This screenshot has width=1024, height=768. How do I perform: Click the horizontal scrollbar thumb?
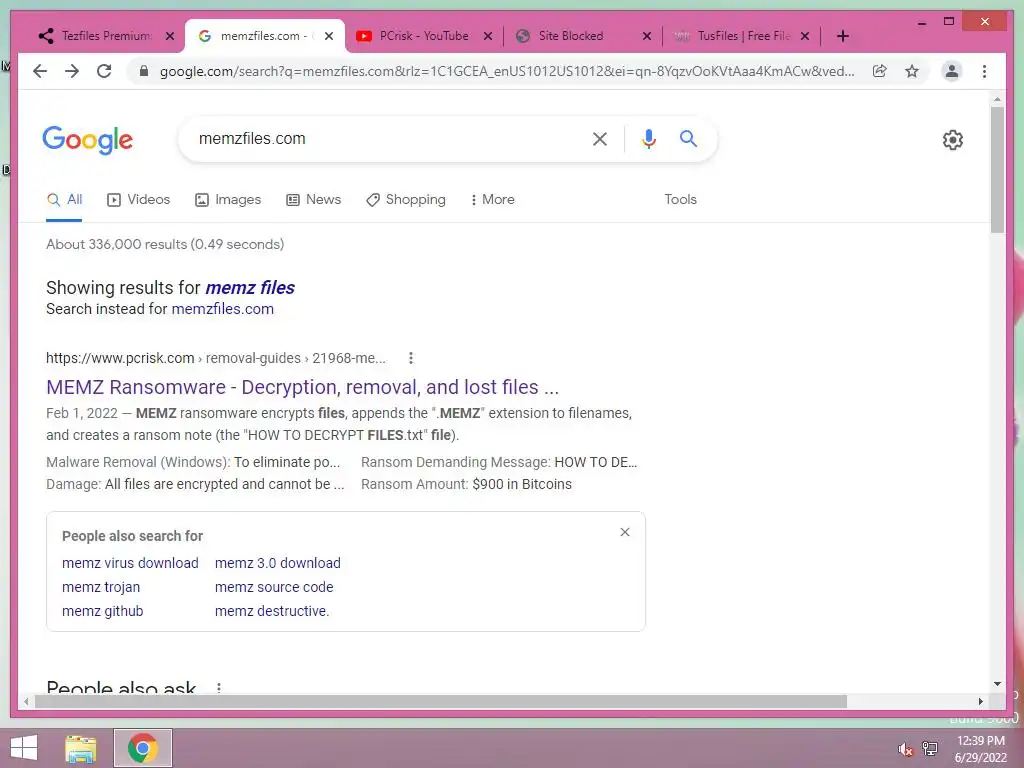(x=441, y=701)
